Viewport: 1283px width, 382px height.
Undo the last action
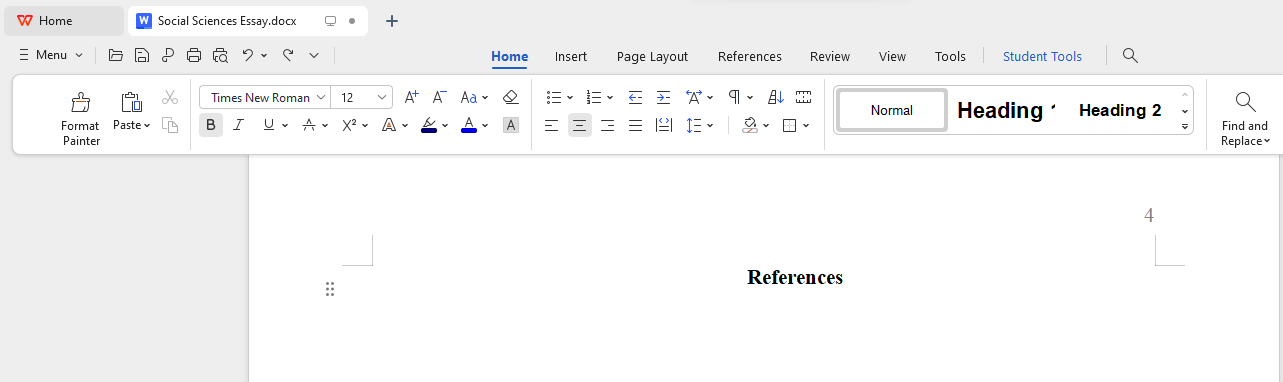(248, 56)
